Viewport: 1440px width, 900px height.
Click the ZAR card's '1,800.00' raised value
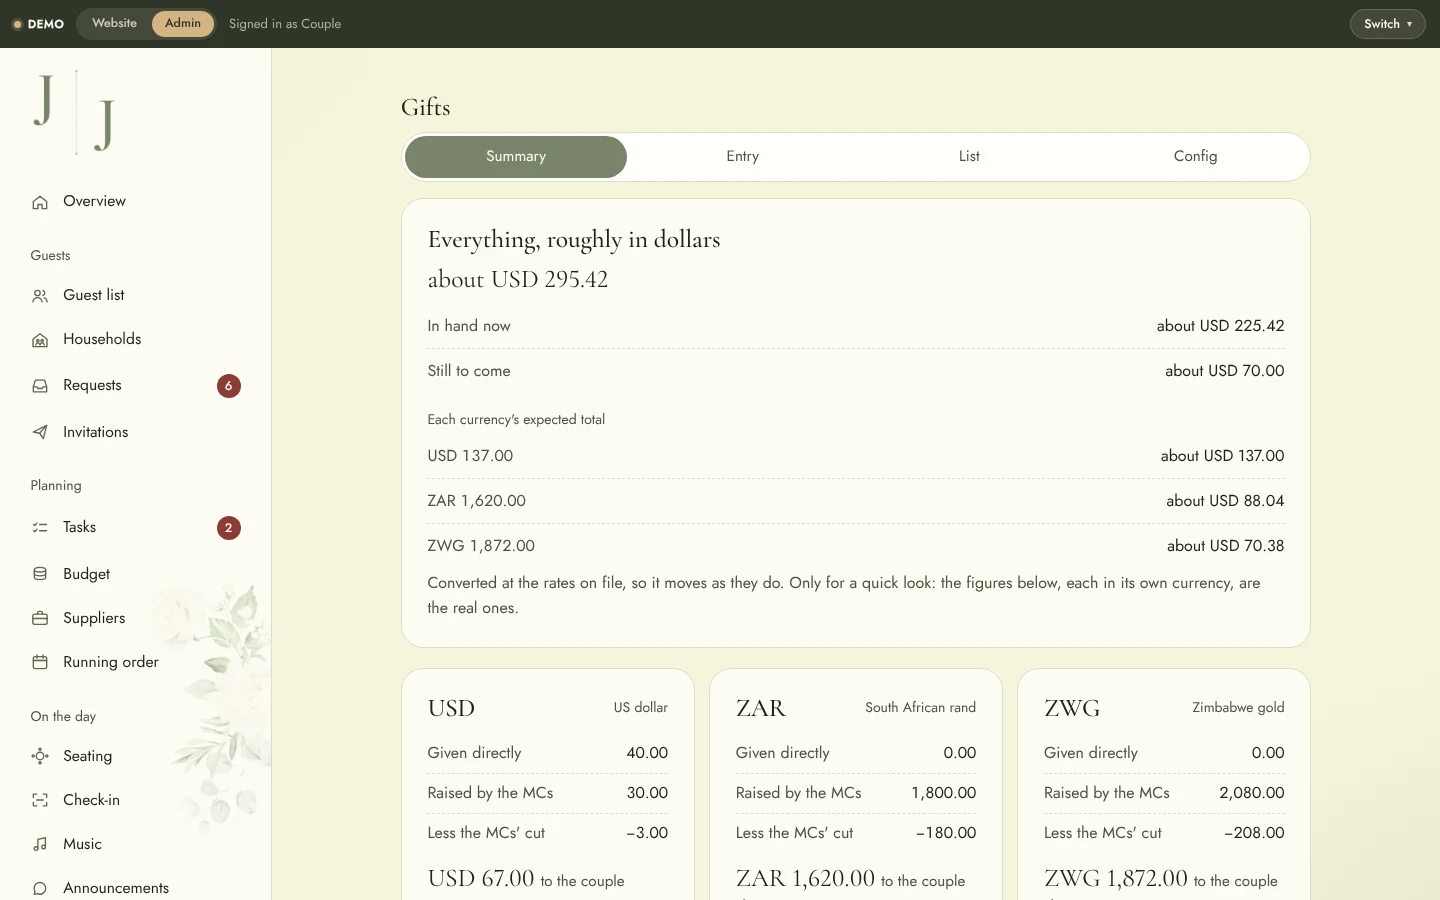coord(943,793)
